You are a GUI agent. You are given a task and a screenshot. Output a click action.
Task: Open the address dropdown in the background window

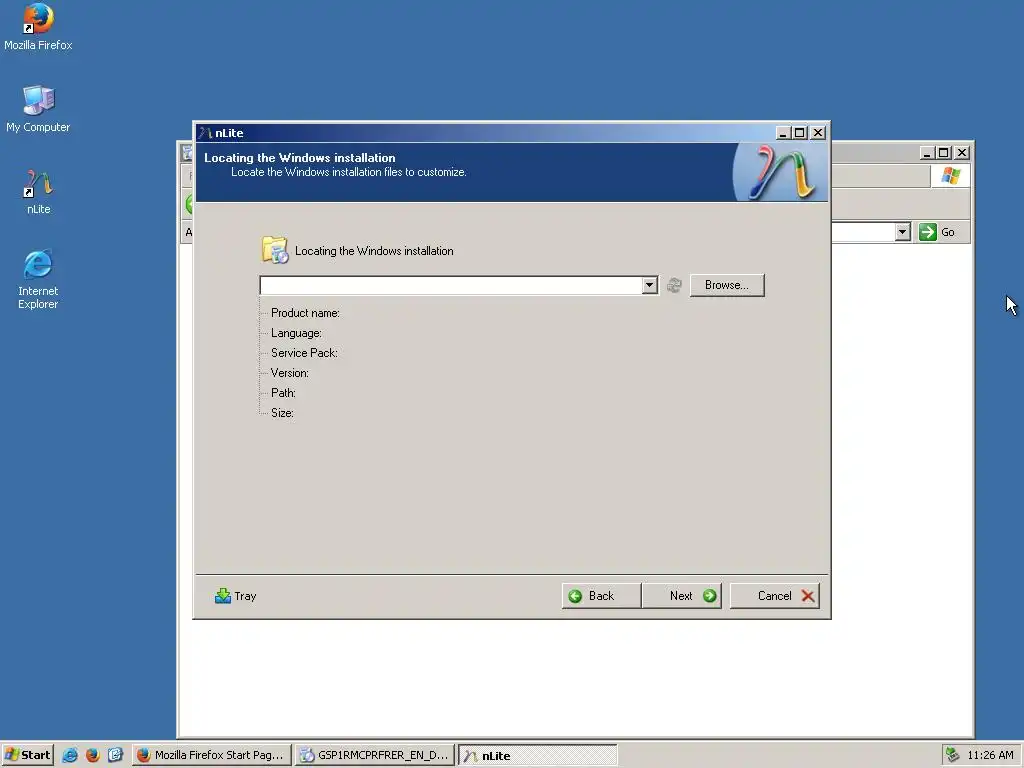(903, 232)
